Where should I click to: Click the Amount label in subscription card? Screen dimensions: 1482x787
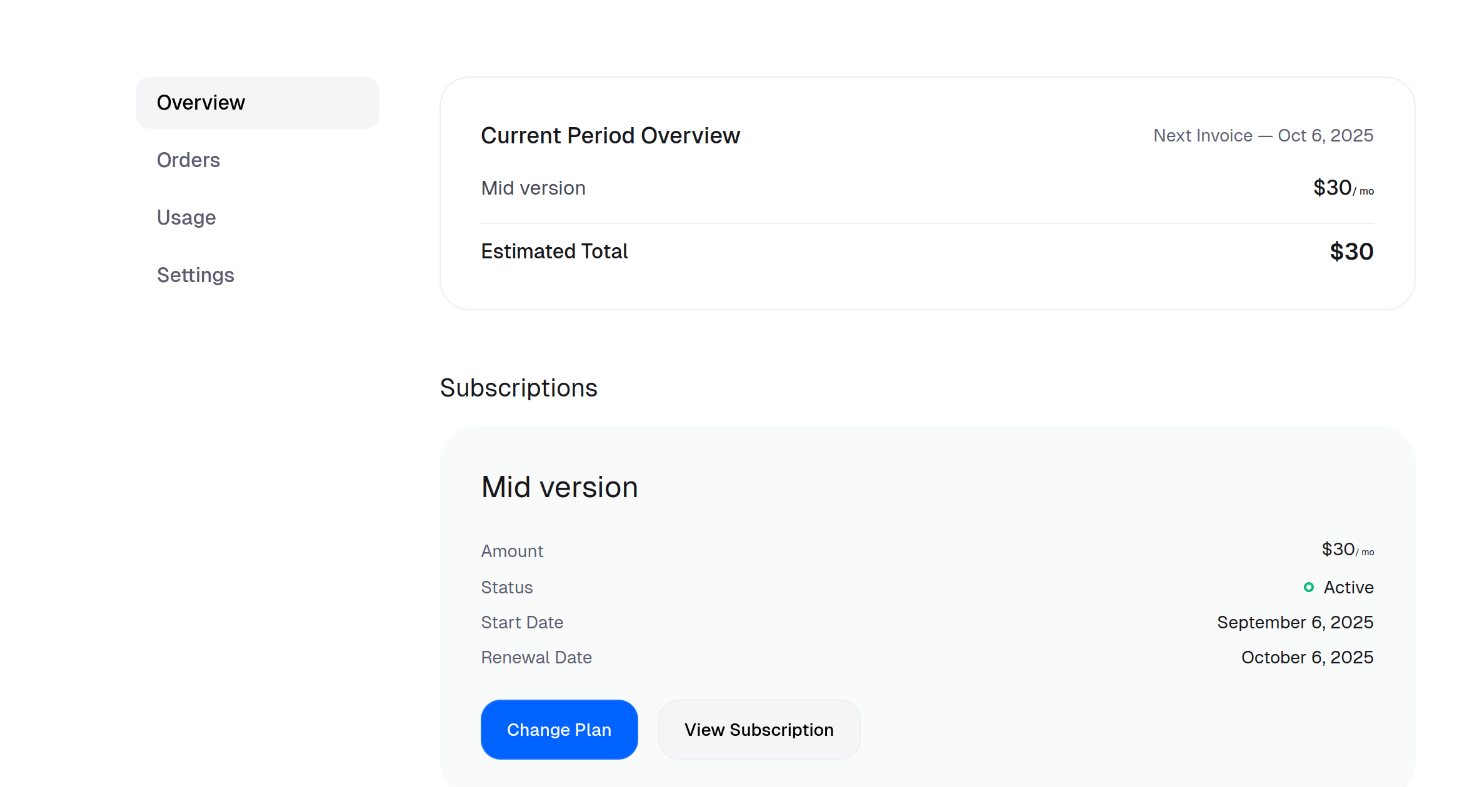[512, 551]
